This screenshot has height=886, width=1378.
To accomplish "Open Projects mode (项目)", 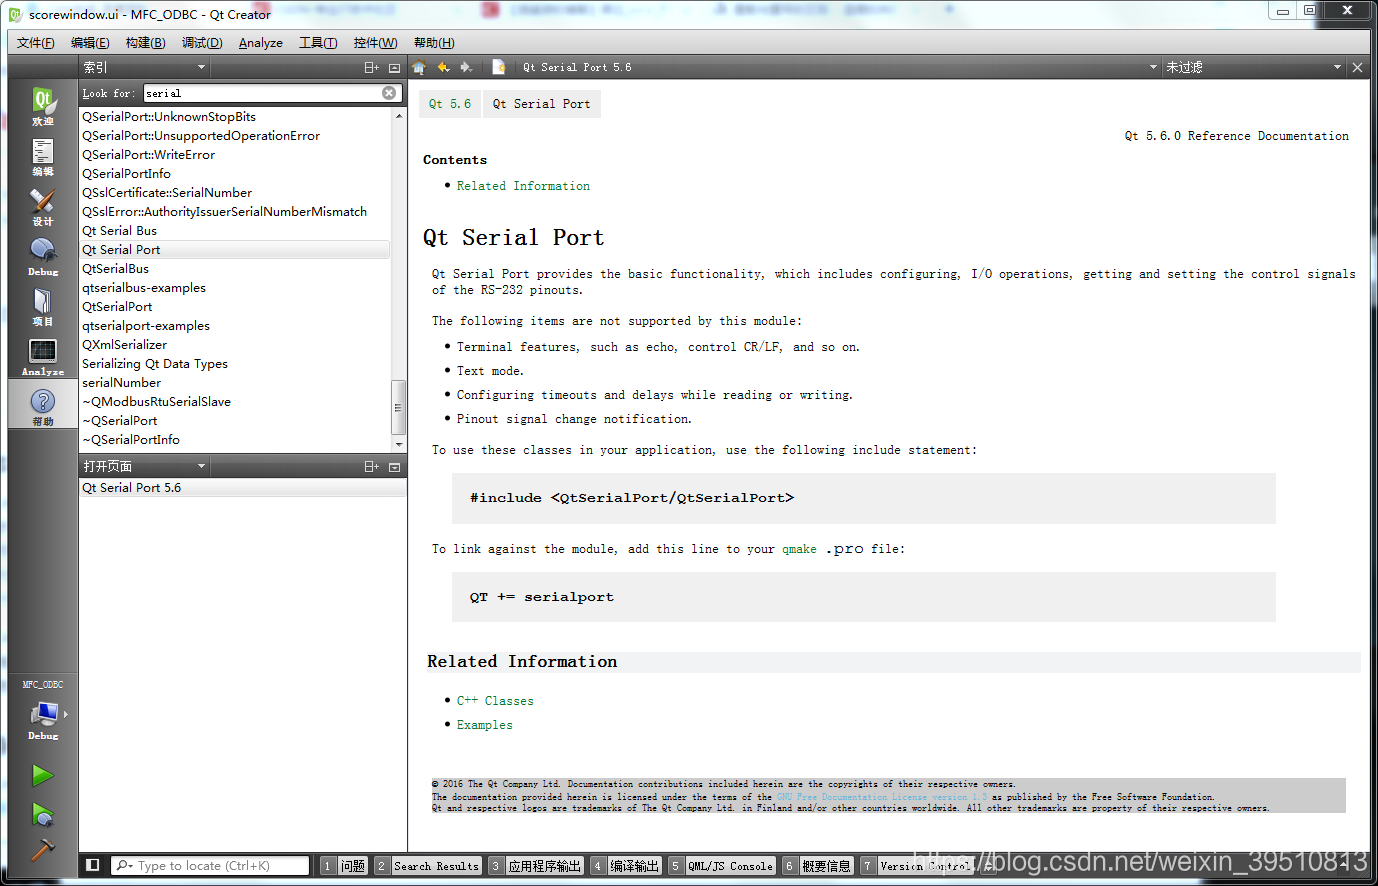I will click(x=43, y=306).
